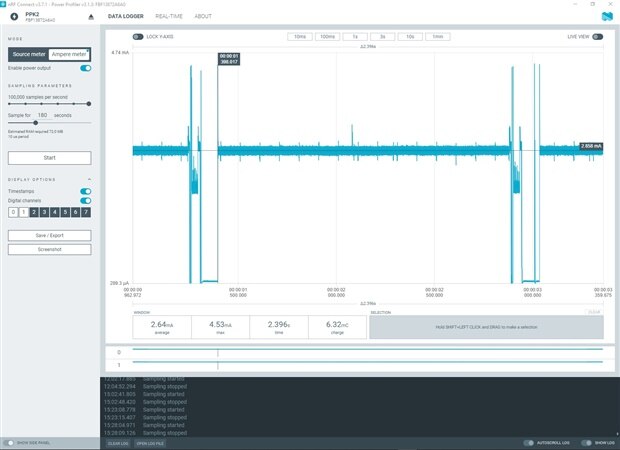Viewport: 620px width, 450px height.
Task: Click the Sample for seconds input field
Action: click(42, 115)
